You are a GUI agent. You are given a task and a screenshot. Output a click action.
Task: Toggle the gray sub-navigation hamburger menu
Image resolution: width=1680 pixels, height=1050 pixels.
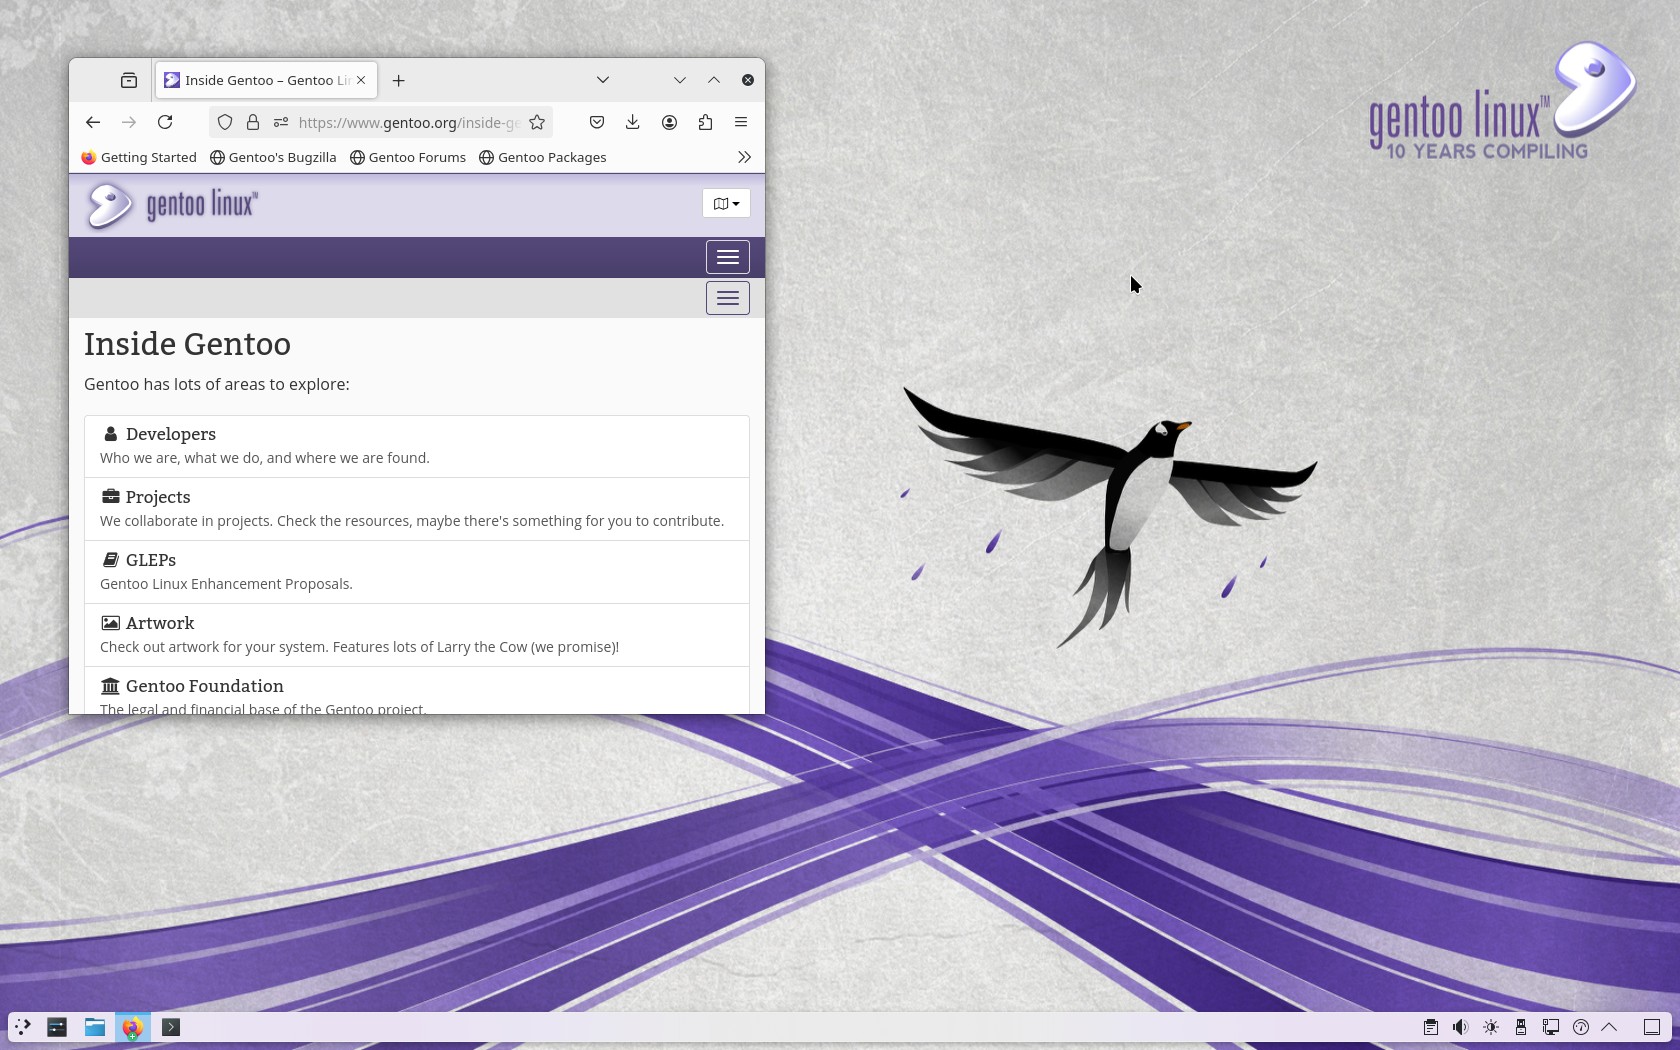[728, 298]
